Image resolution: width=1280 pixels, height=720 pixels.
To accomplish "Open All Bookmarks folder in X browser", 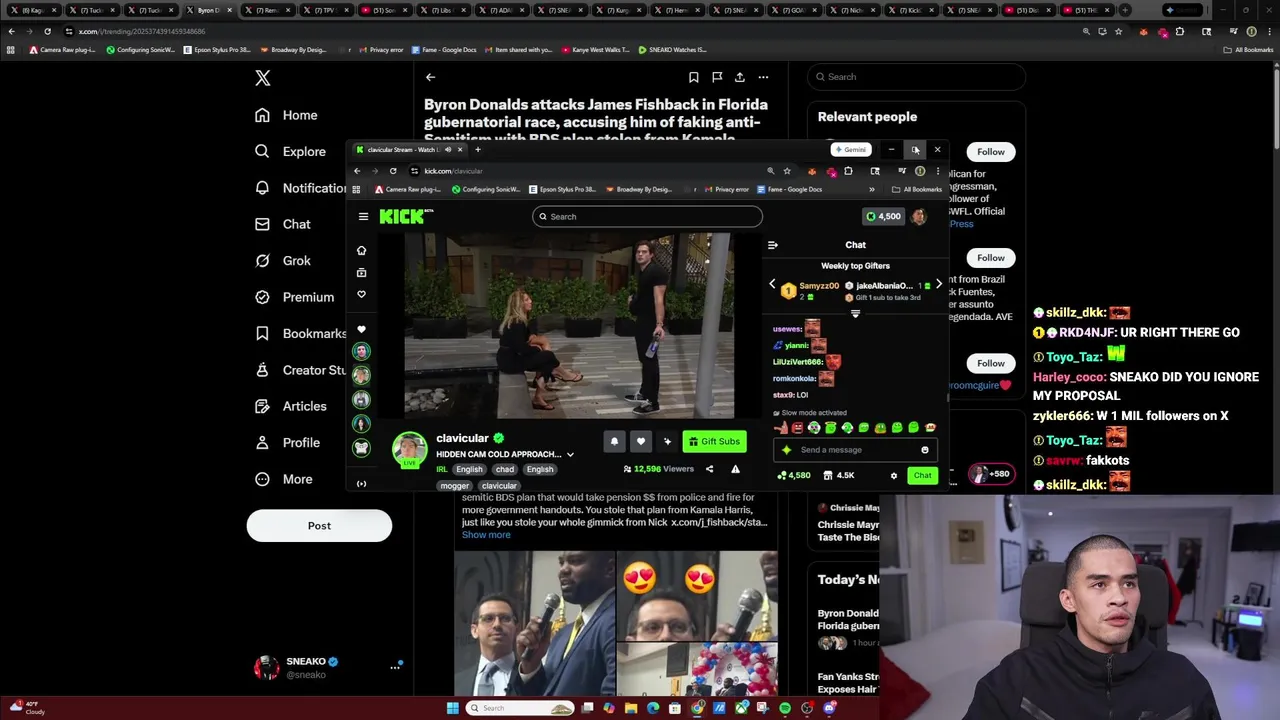I will (x=1248, y=49).
